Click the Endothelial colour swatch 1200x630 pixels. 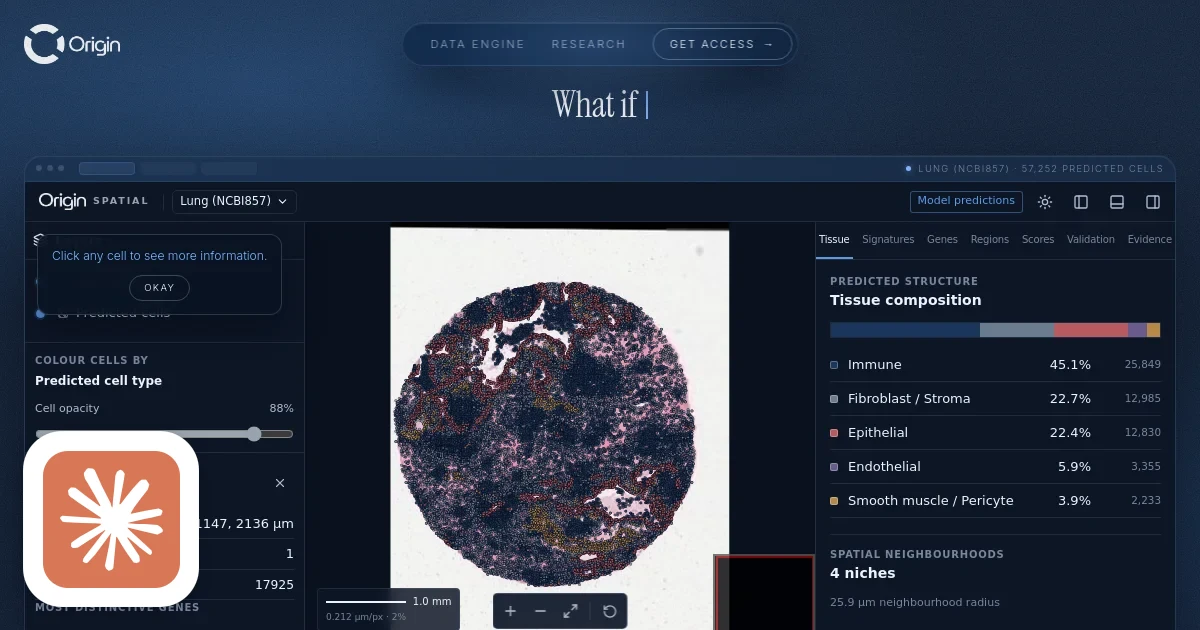pyautogui.click(x=834, y=467)
